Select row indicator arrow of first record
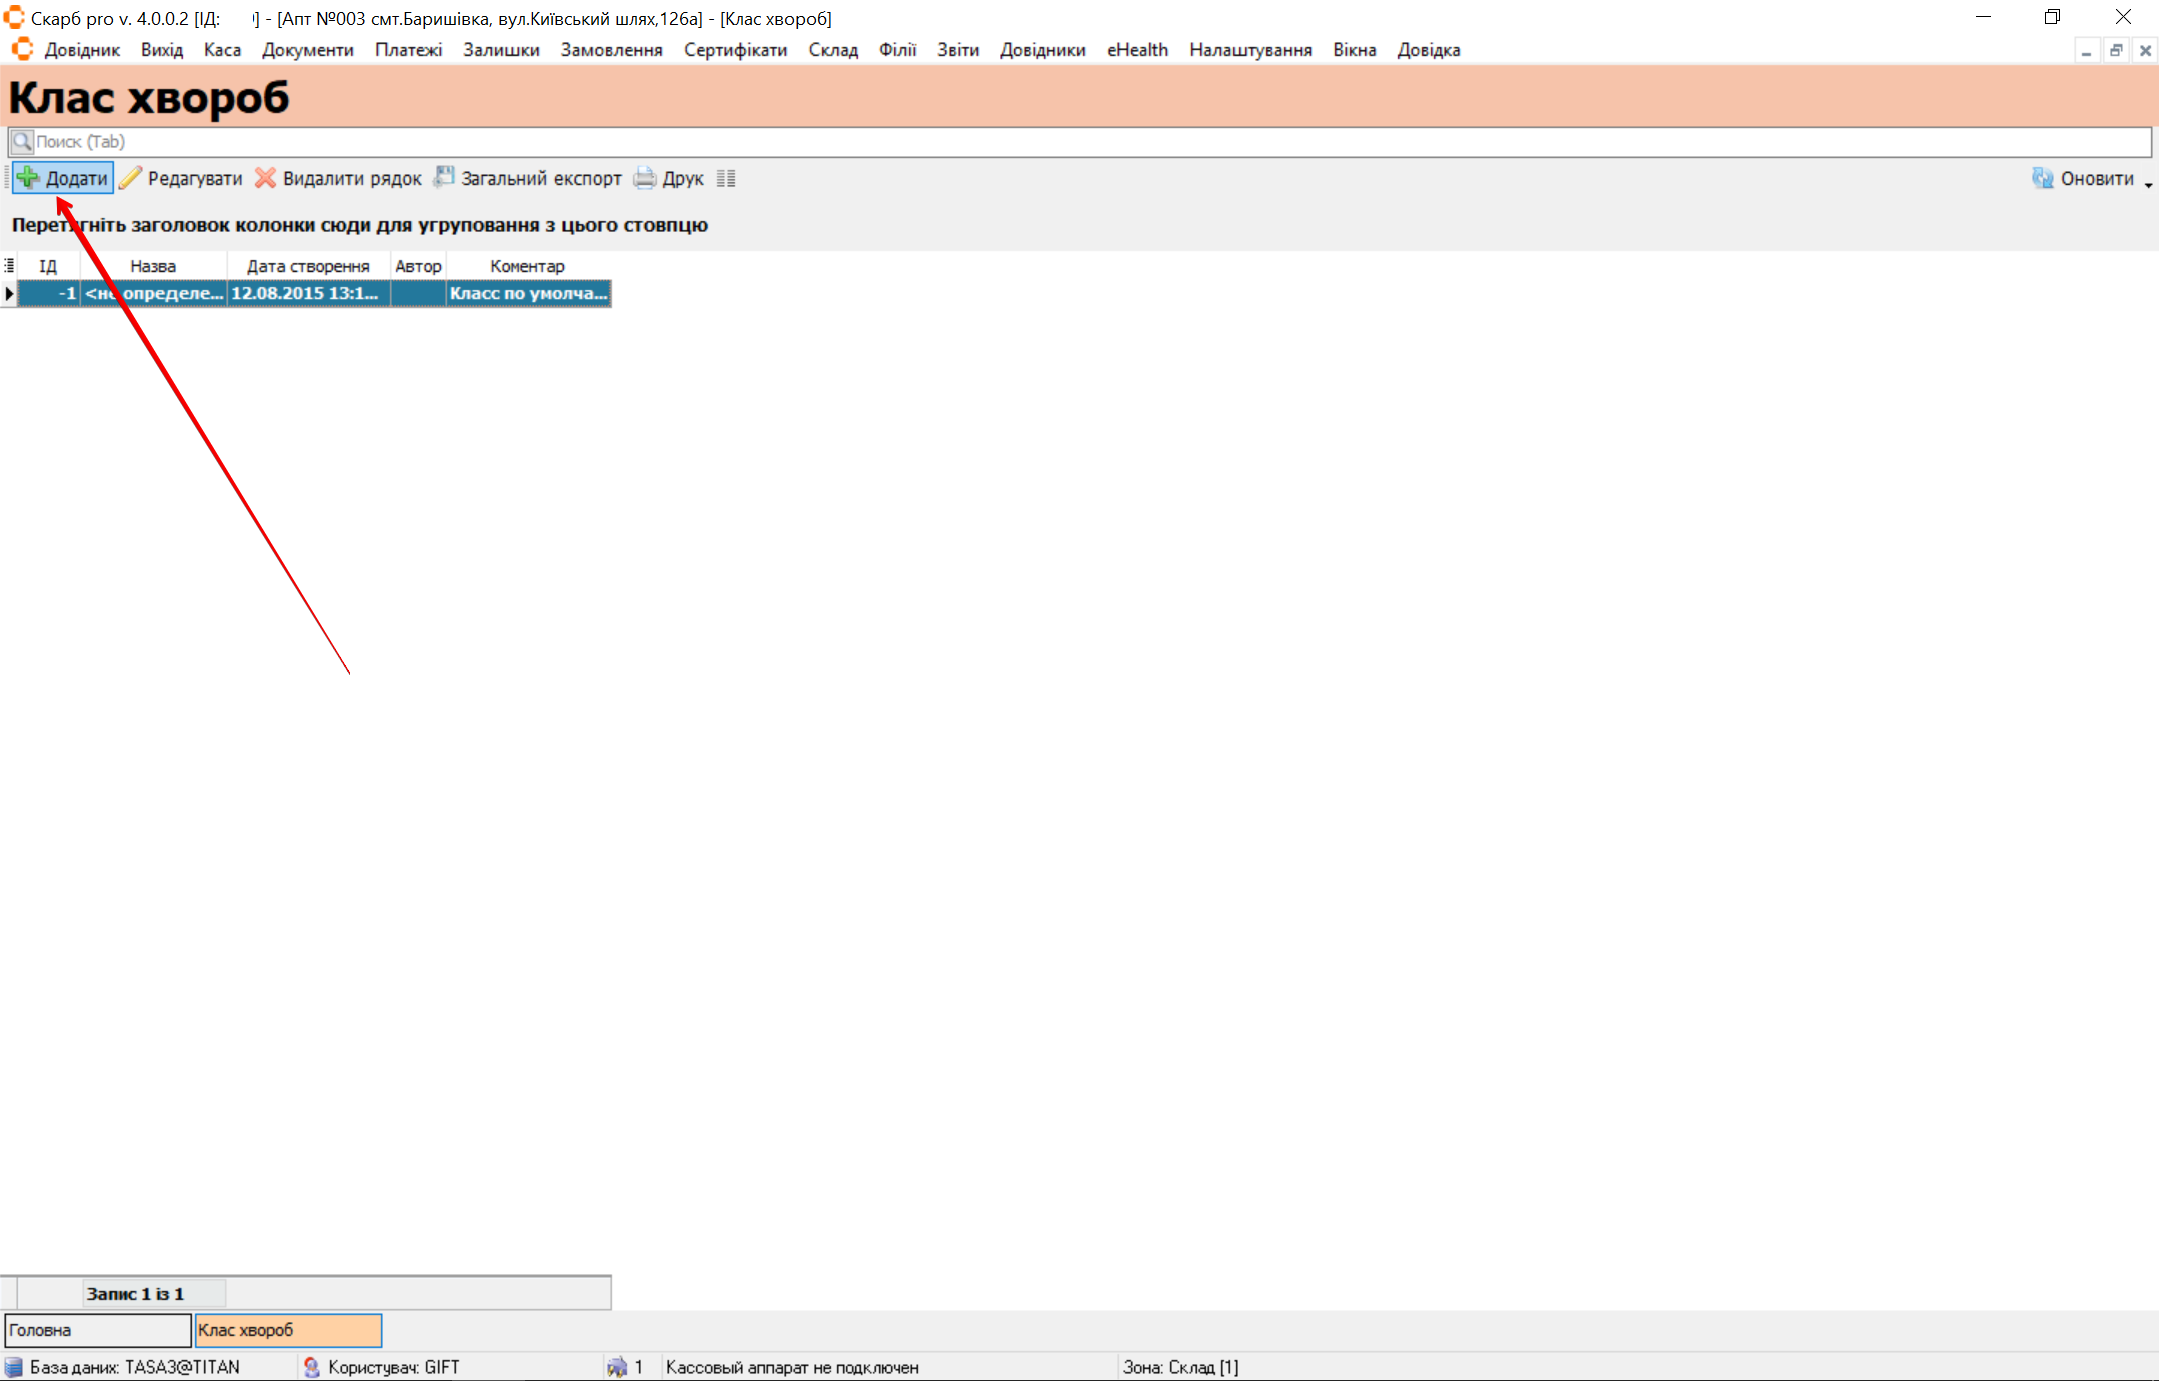This screenshot has height=1381, width=2159. coord(9,294)
